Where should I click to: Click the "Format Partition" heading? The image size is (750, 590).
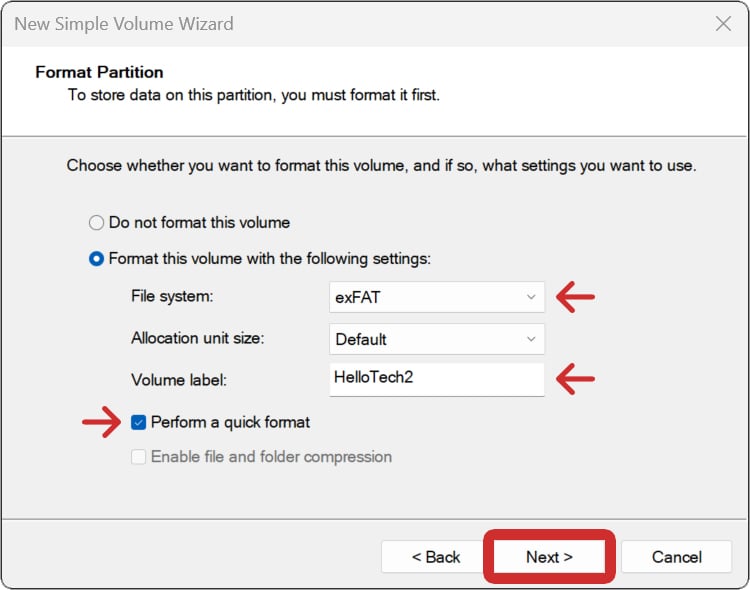coord(99,72)
